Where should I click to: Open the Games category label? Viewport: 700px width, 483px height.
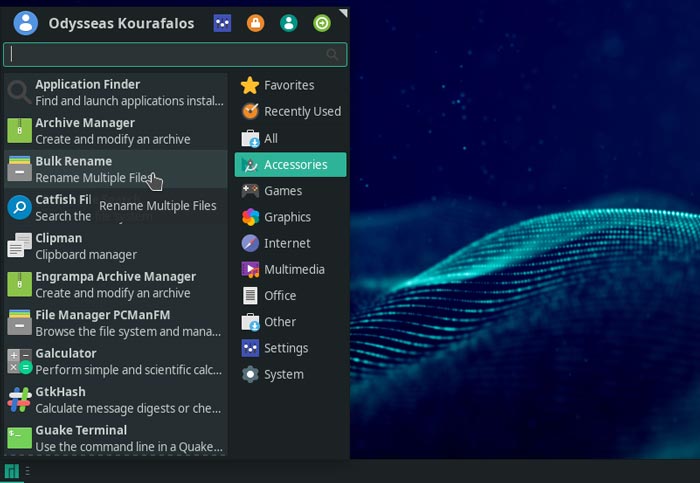283,191
